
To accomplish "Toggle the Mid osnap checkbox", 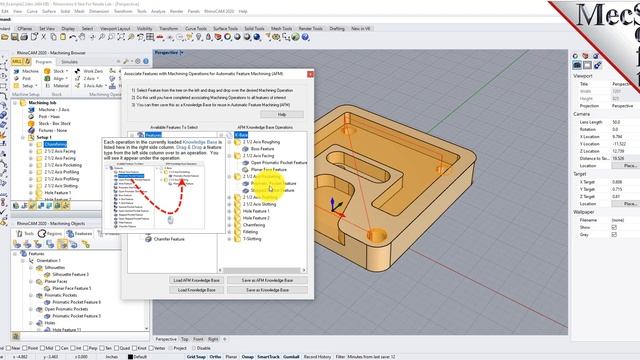I will point(43,348).
